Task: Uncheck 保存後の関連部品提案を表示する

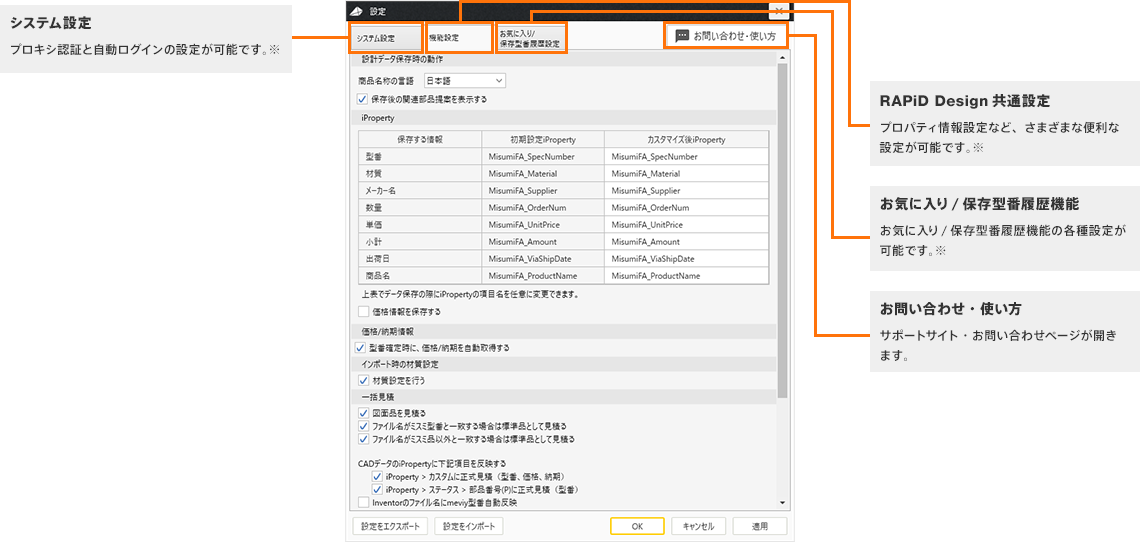Action: click(x=363, y=99)
